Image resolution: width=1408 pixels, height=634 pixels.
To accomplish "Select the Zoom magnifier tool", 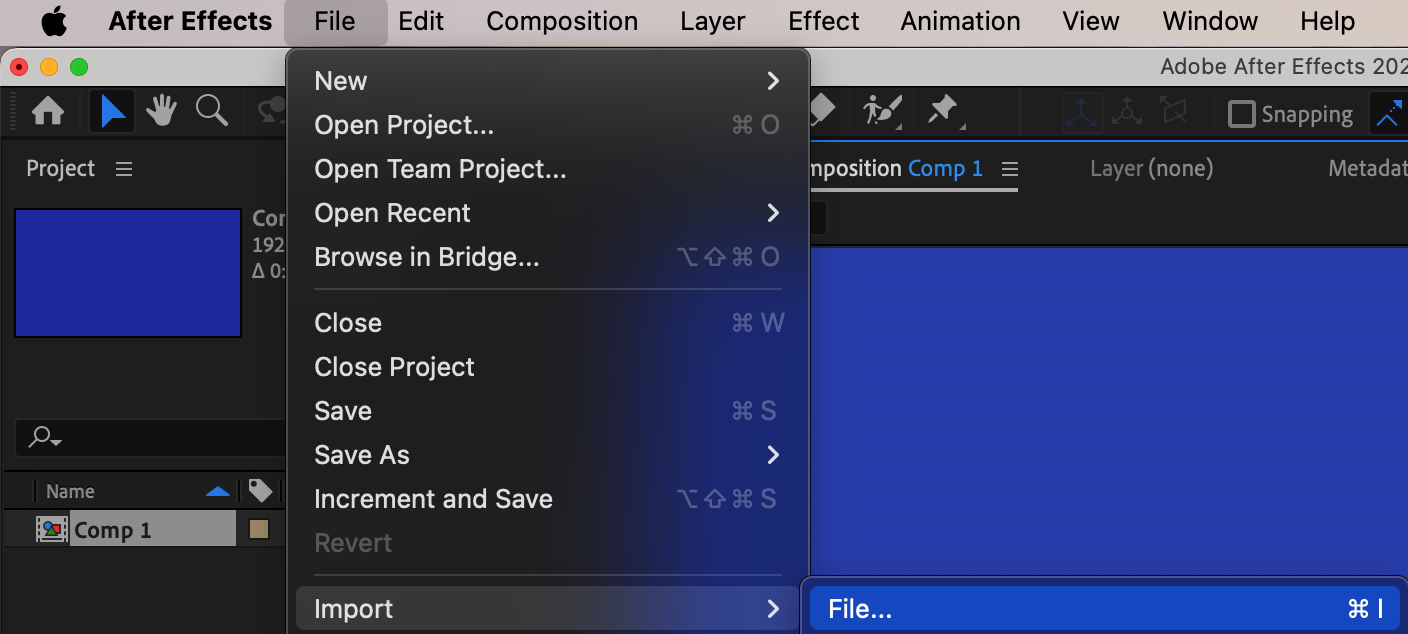I will click(211, 112).
